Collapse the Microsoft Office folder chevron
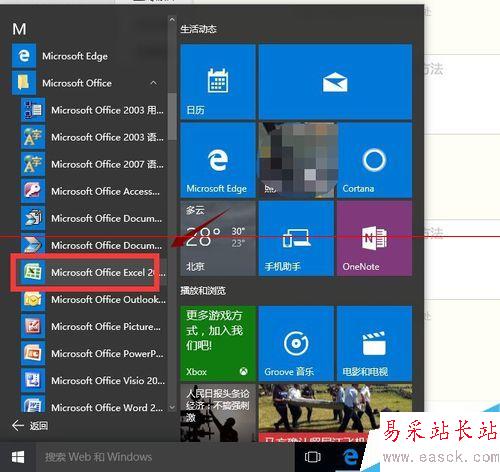This screenshot has width=500, height=472. 154,83
